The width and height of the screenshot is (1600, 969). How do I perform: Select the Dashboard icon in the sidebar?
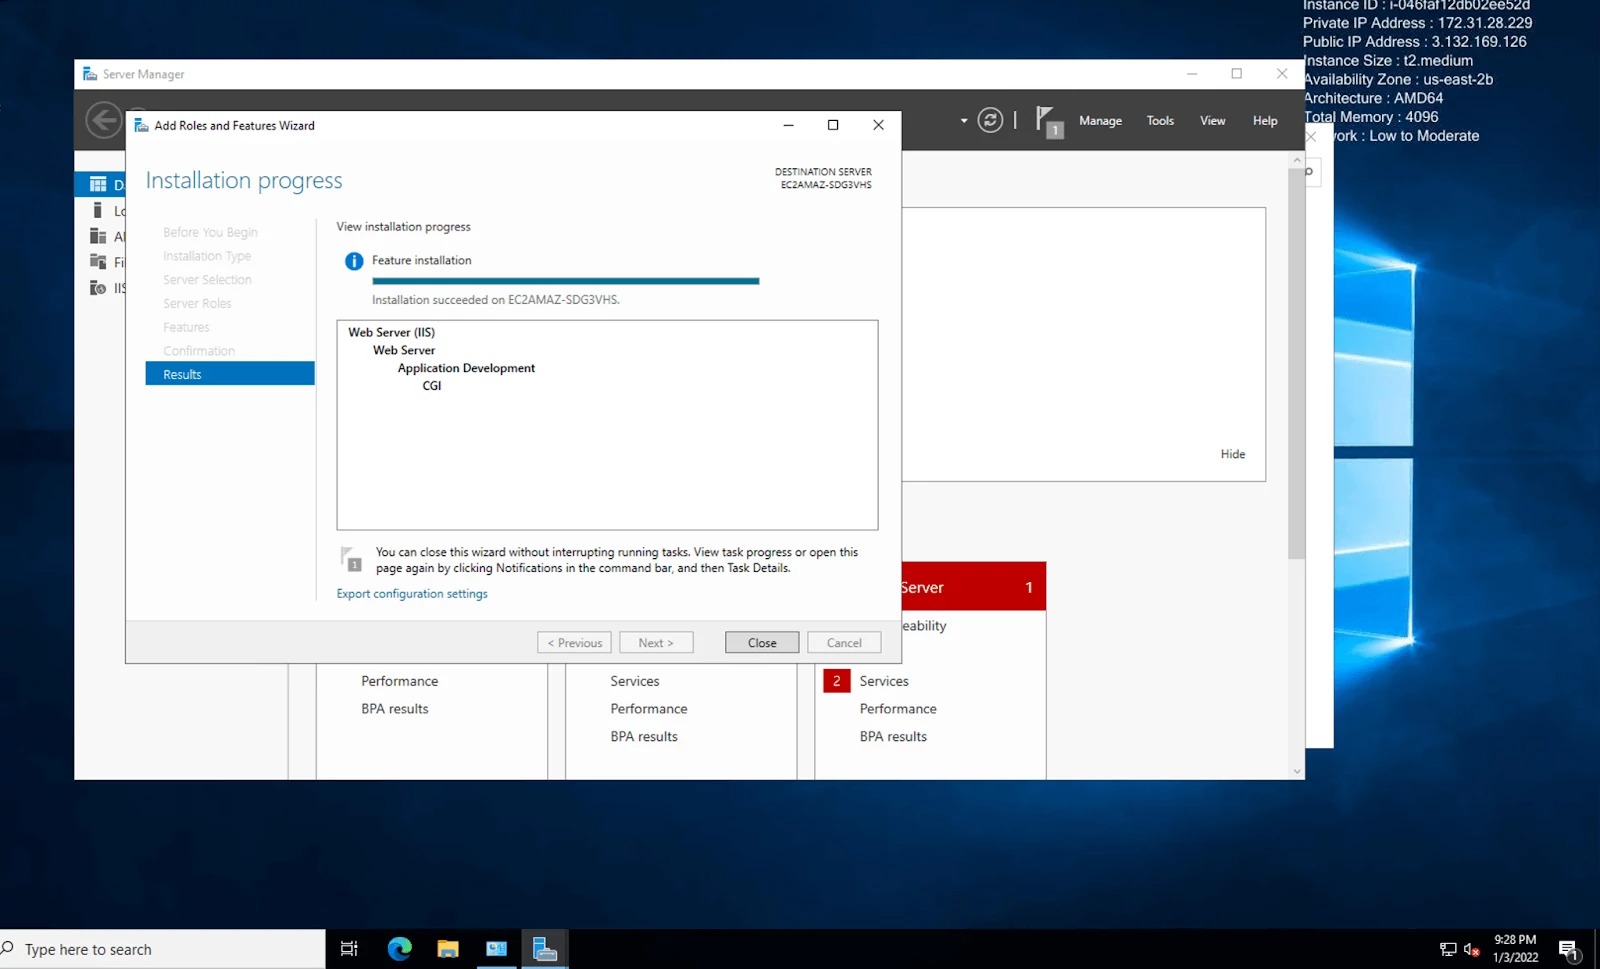pos(98,184)
